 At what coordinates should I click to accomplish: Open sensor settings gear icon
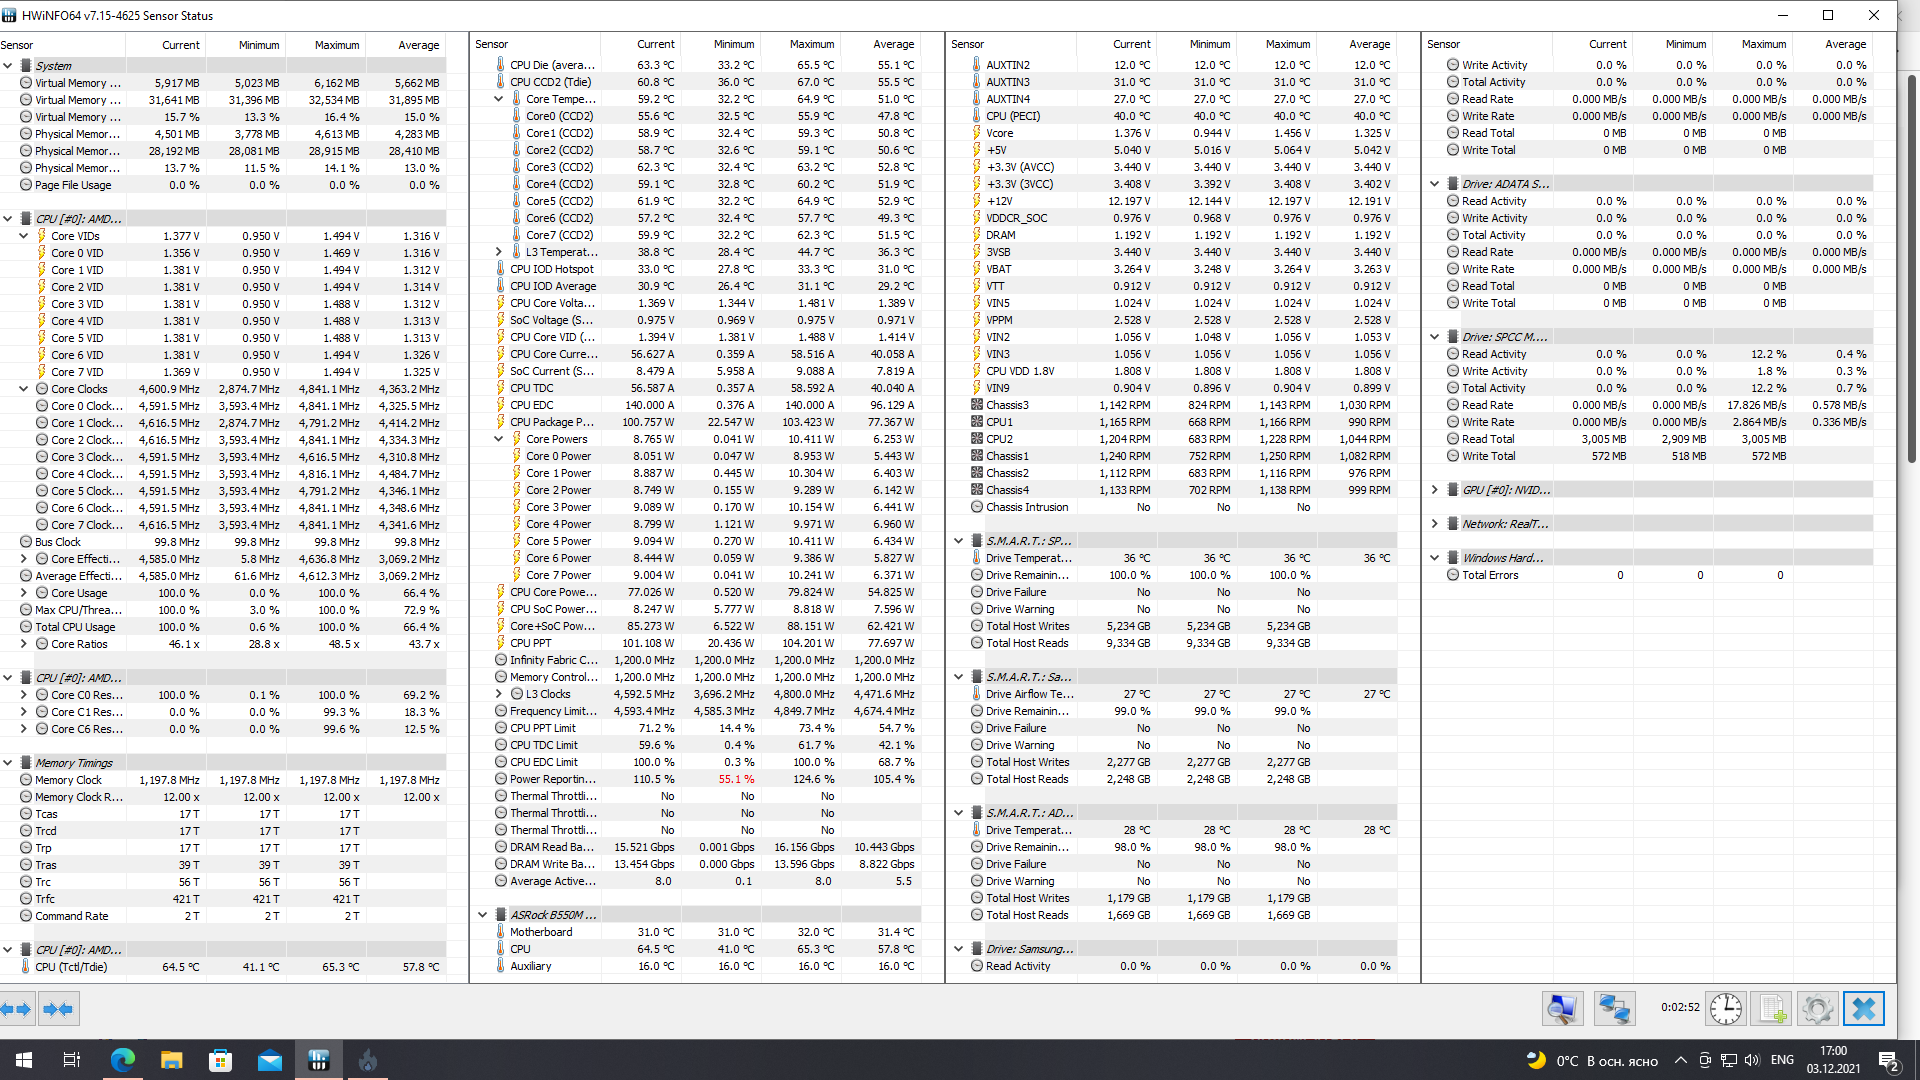coord(1817,1009)
